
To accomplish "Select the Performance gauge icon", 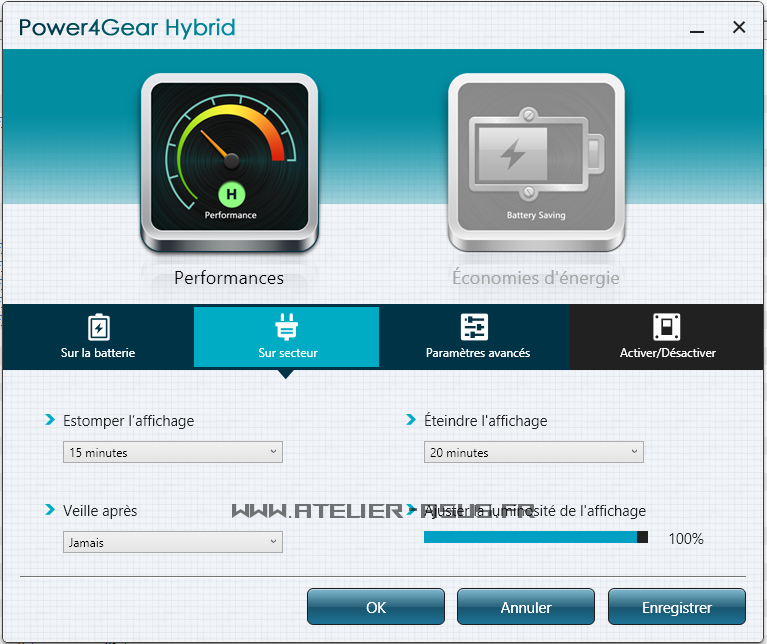I will tap(230, 161).
